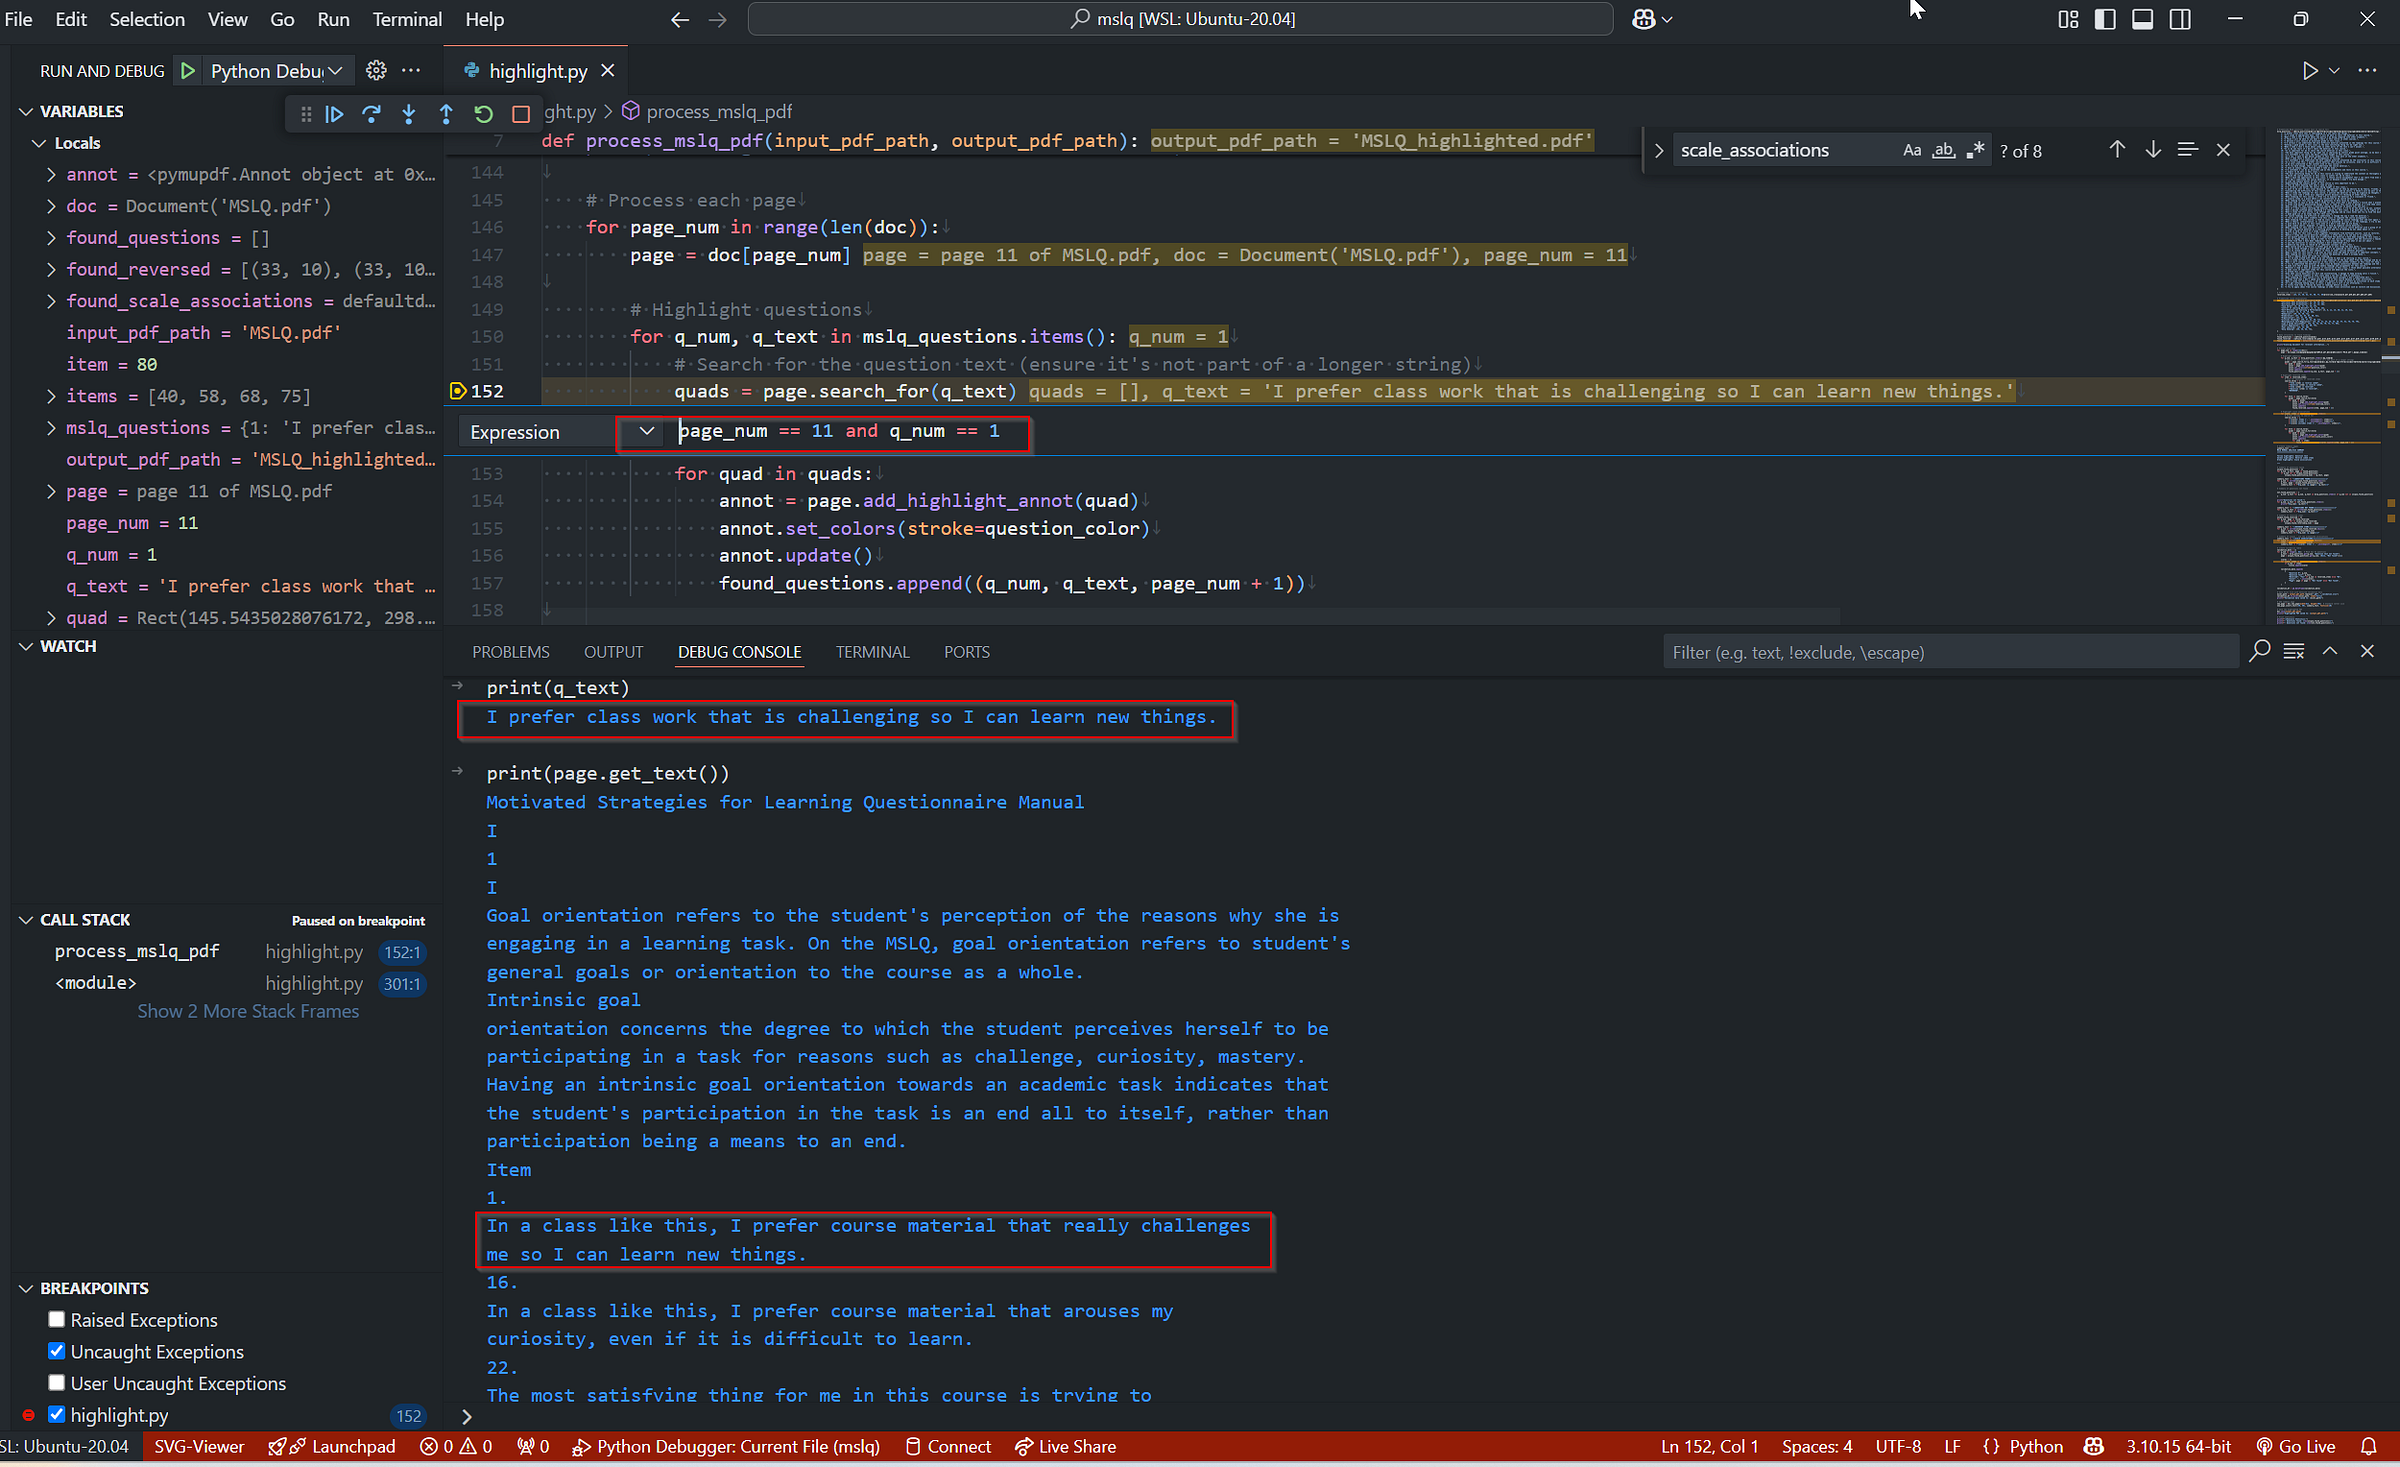
Task: Toggle Match Whole Word in find widget
Action: click(1943, 150)
